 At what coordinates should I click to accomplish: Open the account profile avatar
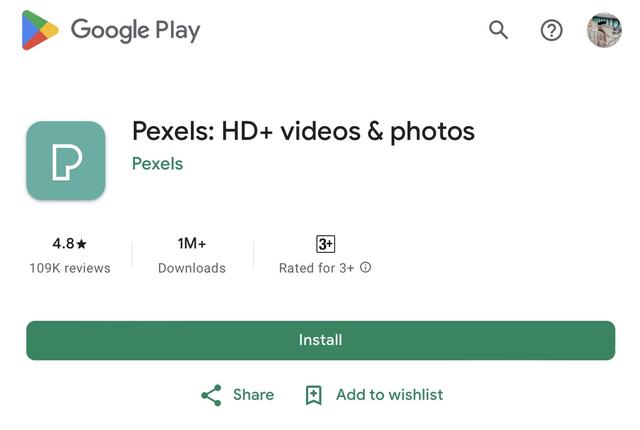[x=604, y=30]
